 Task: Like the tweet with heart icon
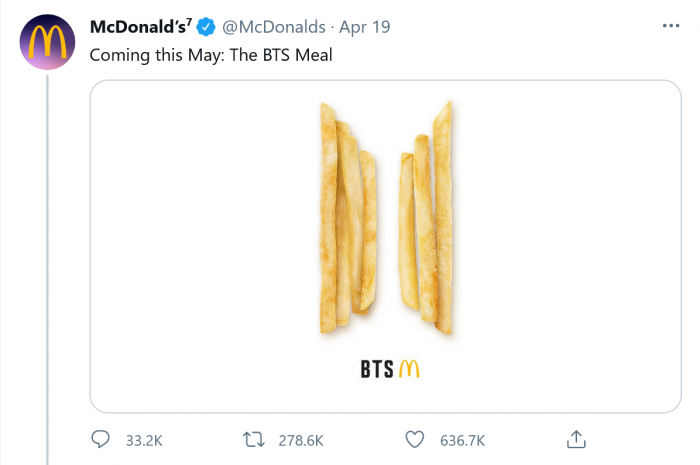pyautogui.click(x=415, y=439)
